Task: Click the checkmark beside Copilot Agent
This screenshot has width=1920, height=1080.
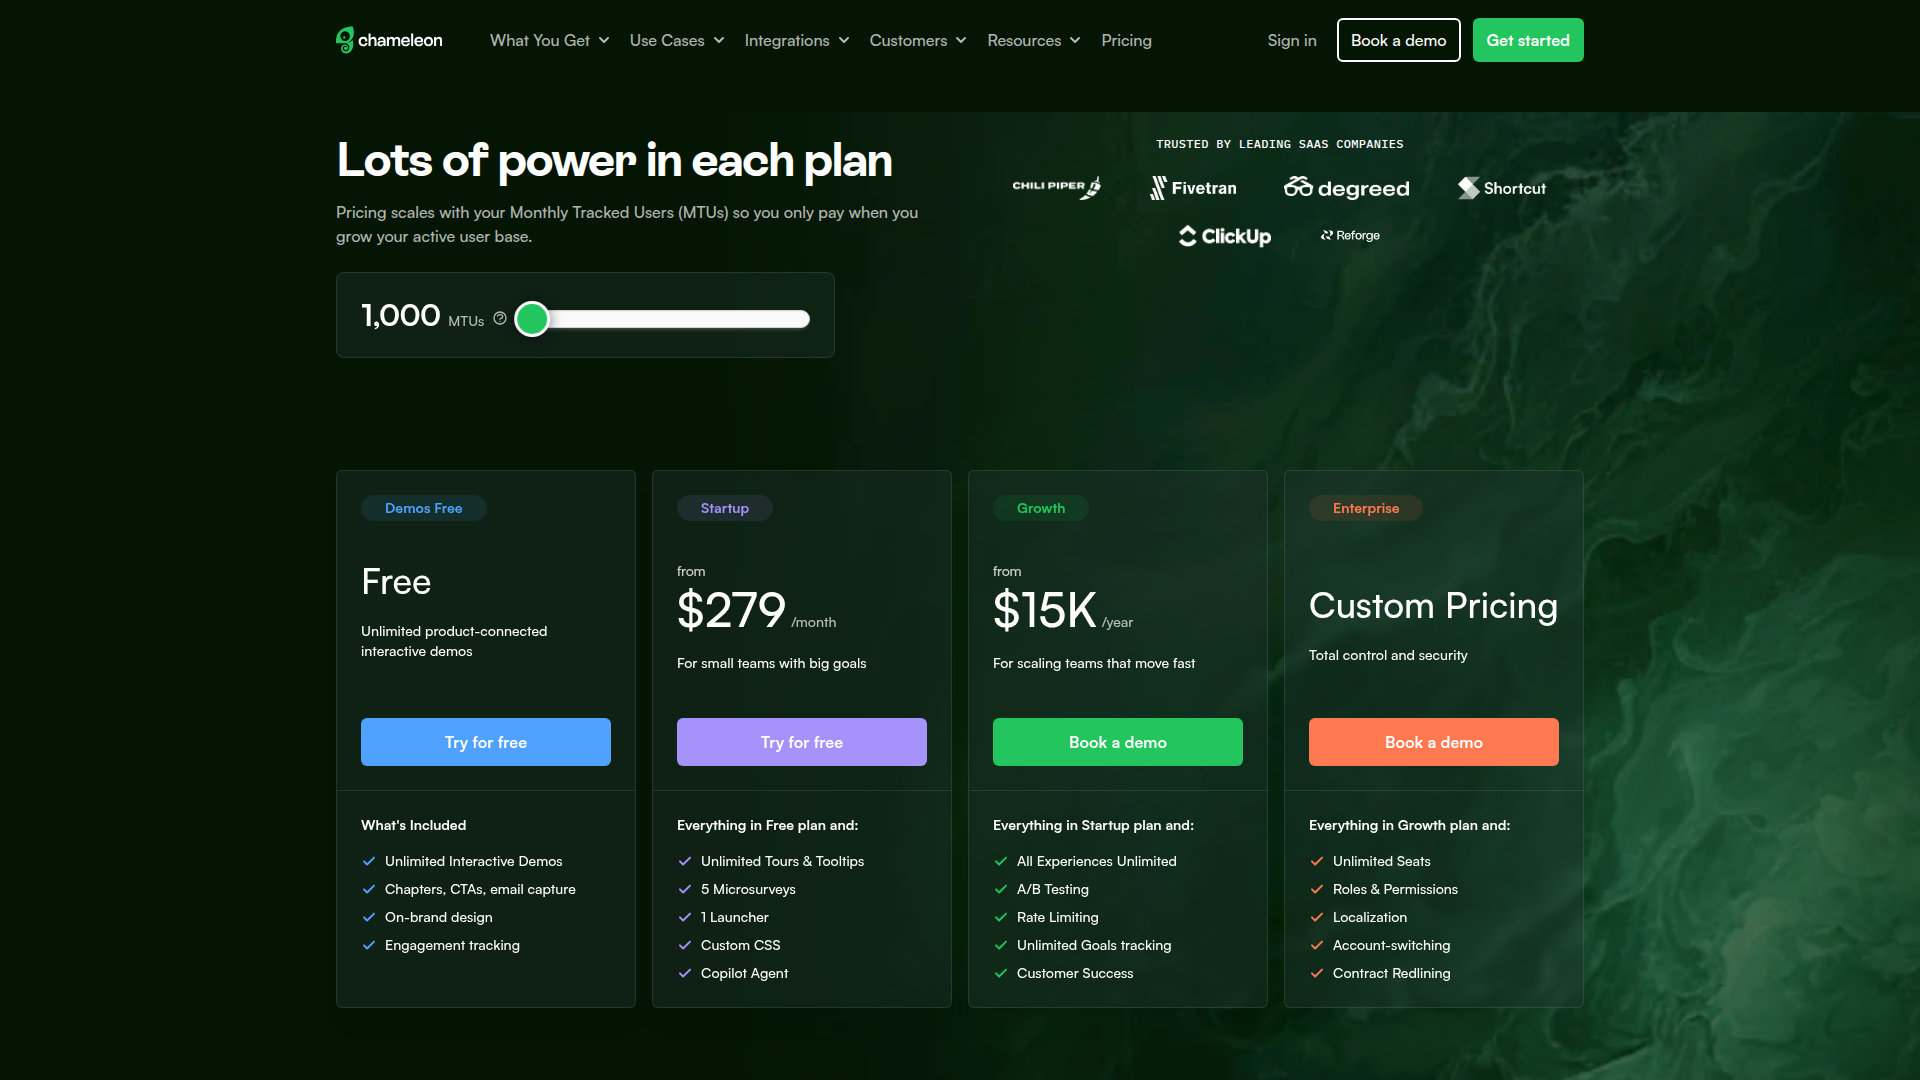Action: tap(685, 973)
